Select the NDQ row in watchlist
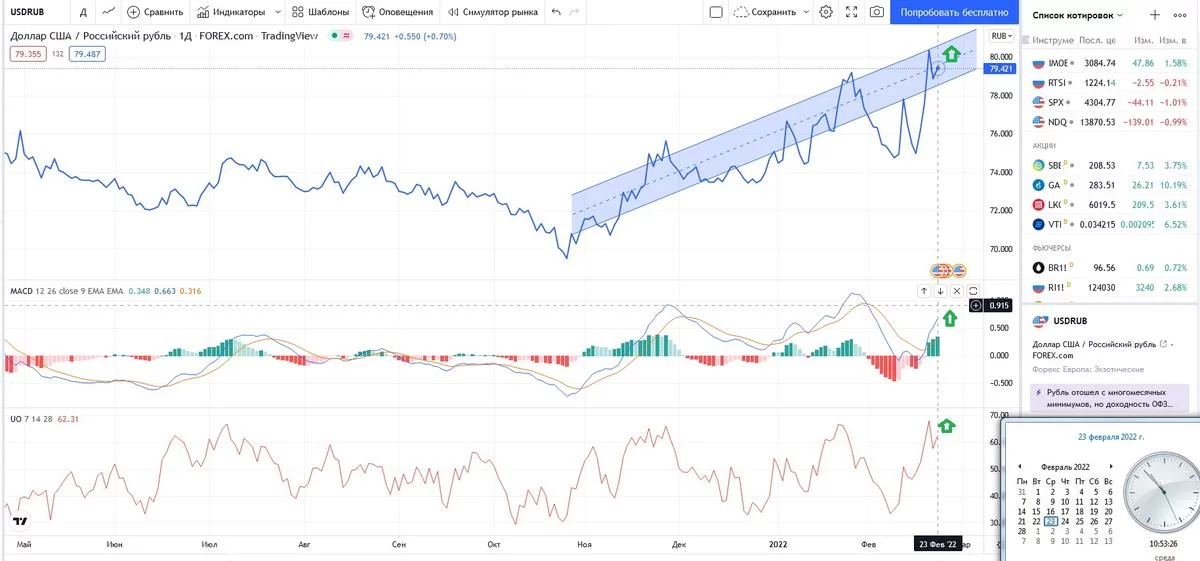The width and height of the screenshot is (1200, 561). (1110, 122)
